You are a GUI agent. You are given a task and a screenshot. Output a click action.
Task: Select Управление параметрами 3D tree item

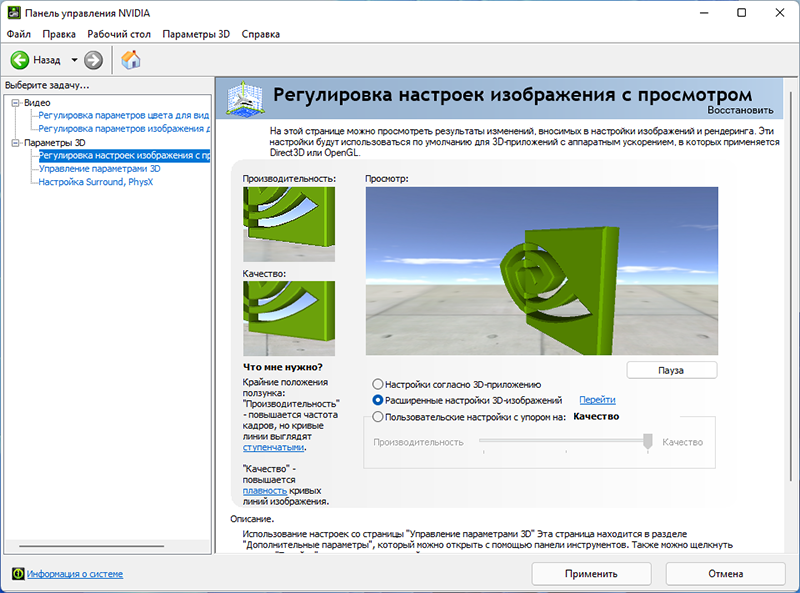pos(99,168)
